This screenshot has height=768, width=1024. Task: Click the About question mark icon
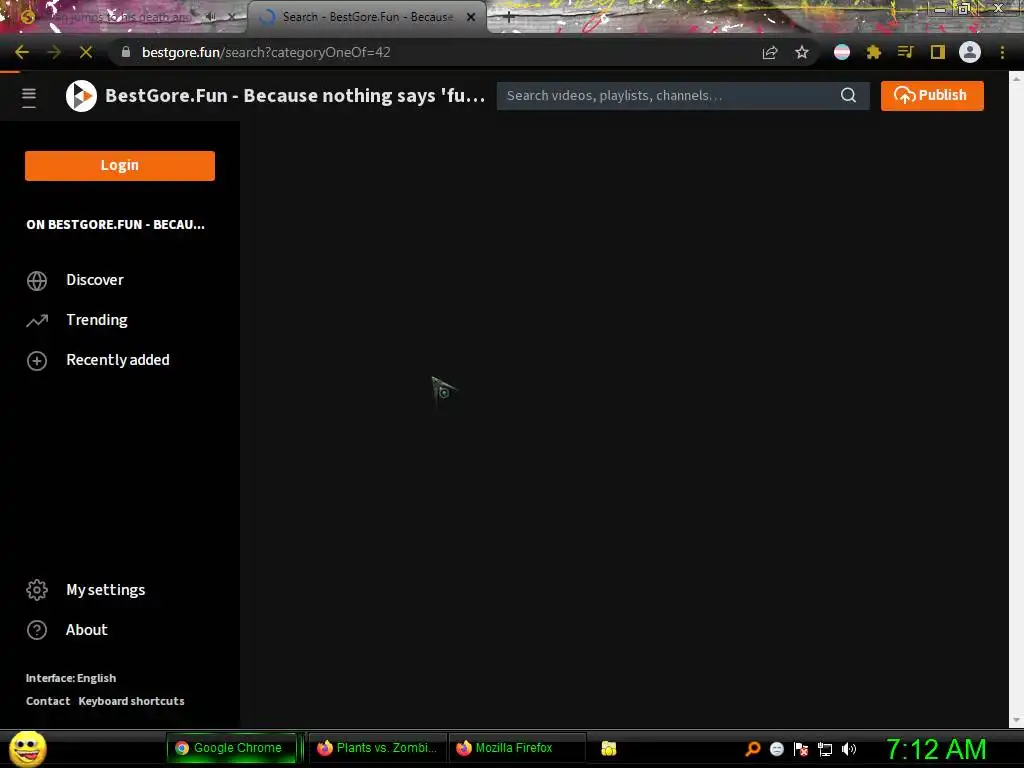coord(37,630)
